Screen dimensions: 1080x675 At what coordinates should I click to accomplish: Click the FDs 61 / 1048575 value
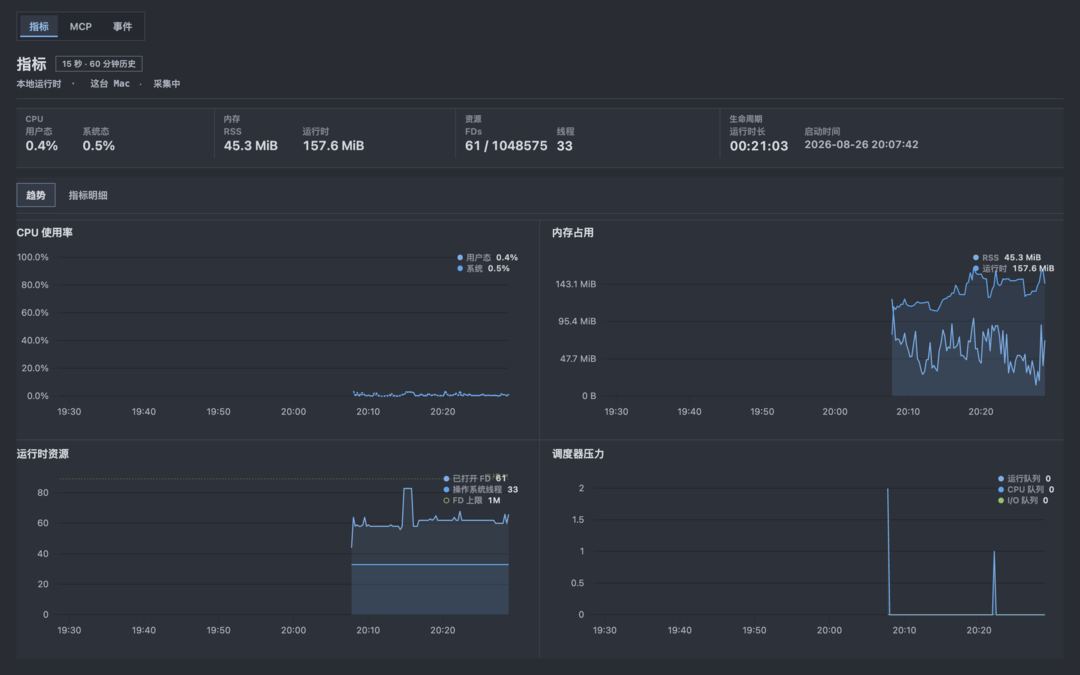506,145
